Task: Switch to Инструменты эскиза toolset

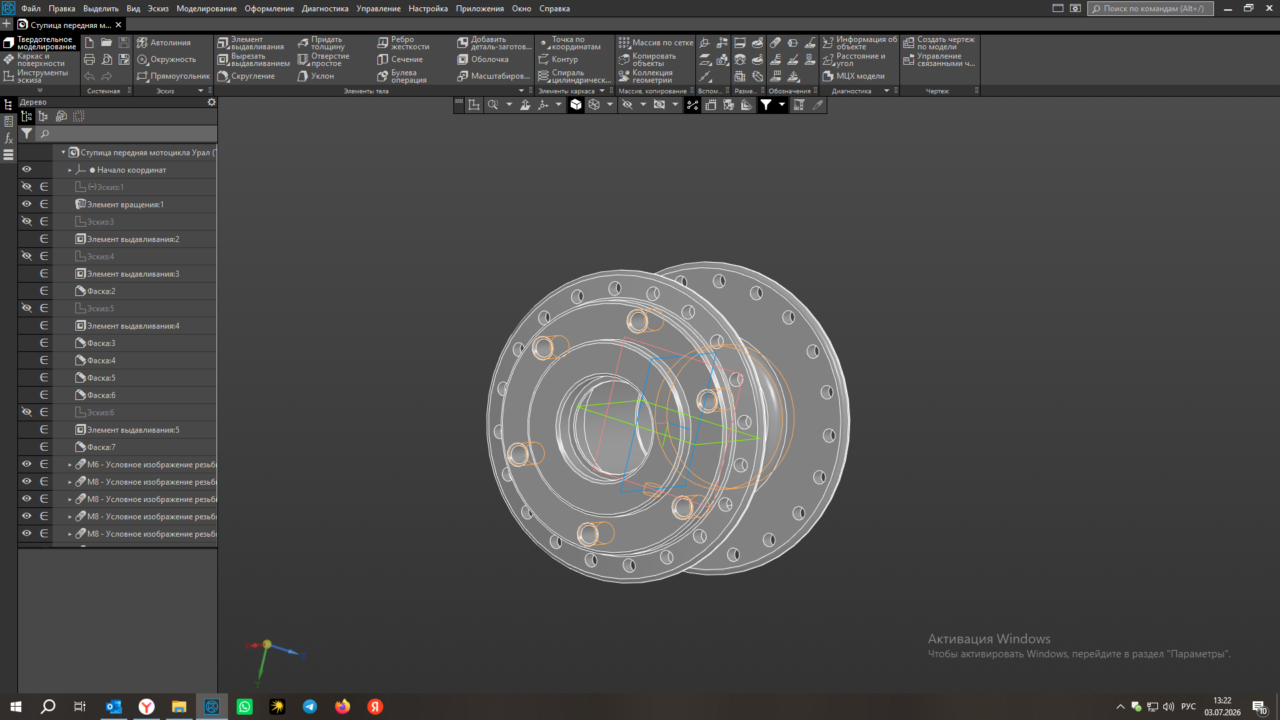Action: (x=41, y=76)
